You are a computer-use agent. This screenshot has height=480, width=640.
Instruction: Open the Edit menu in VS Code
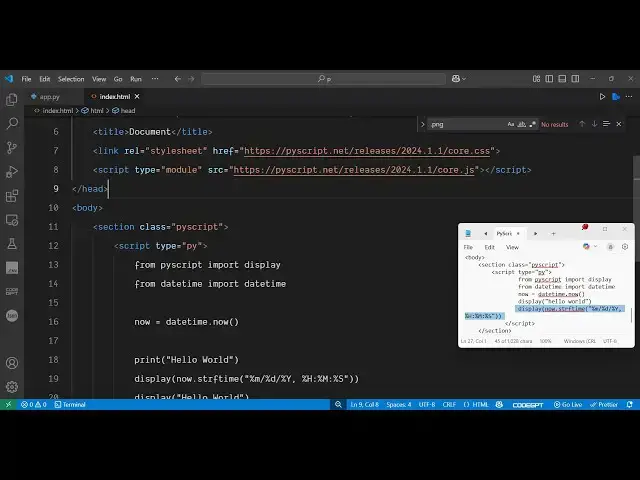44,79
